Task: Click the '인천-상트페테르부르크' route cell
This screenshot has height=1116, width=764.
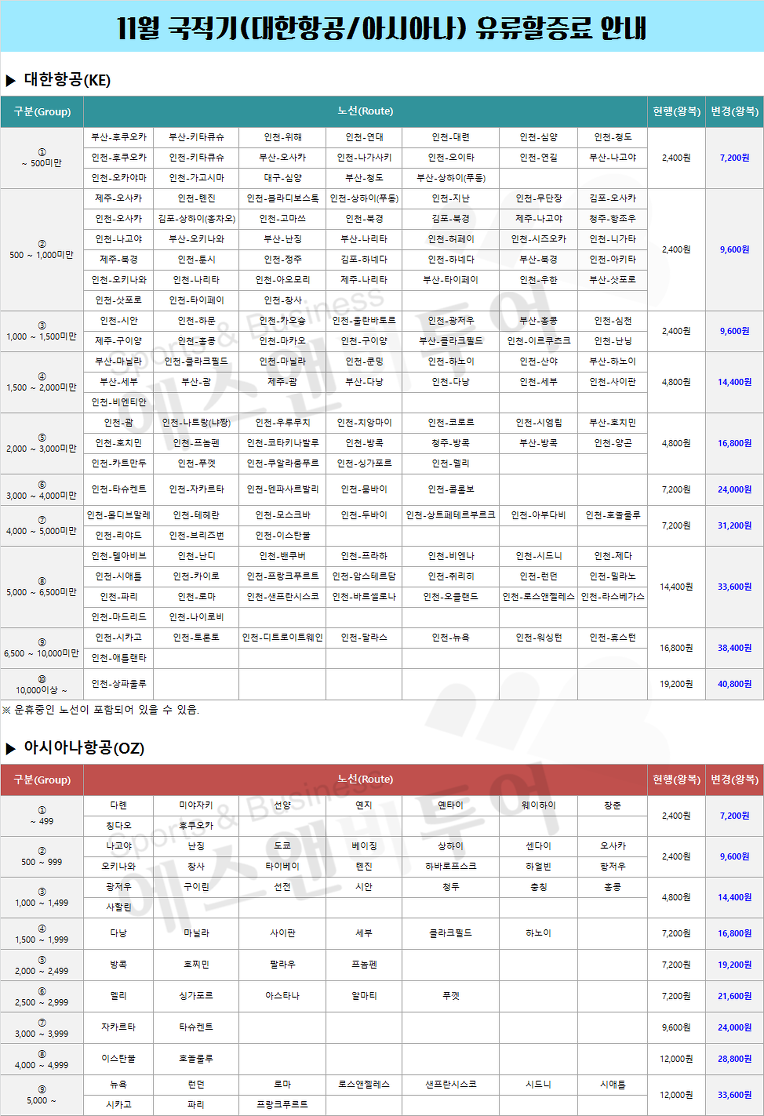Action: tap(451, 515)
